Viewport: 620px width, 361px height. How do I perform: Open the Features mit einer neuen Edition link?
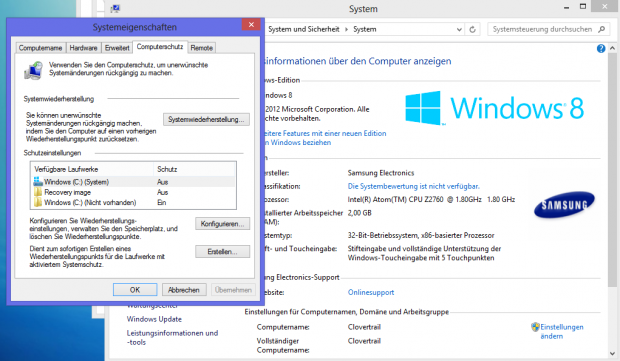pyautogui.click(x=324, y=138)
